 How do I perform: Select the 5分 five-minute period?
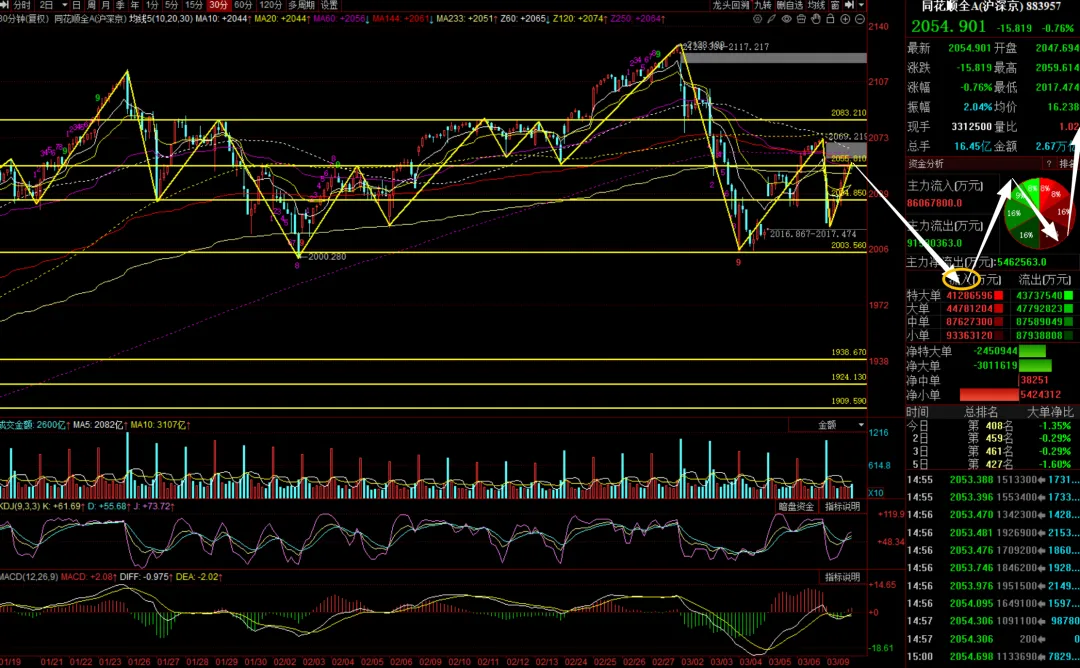[x=172, y=5]
